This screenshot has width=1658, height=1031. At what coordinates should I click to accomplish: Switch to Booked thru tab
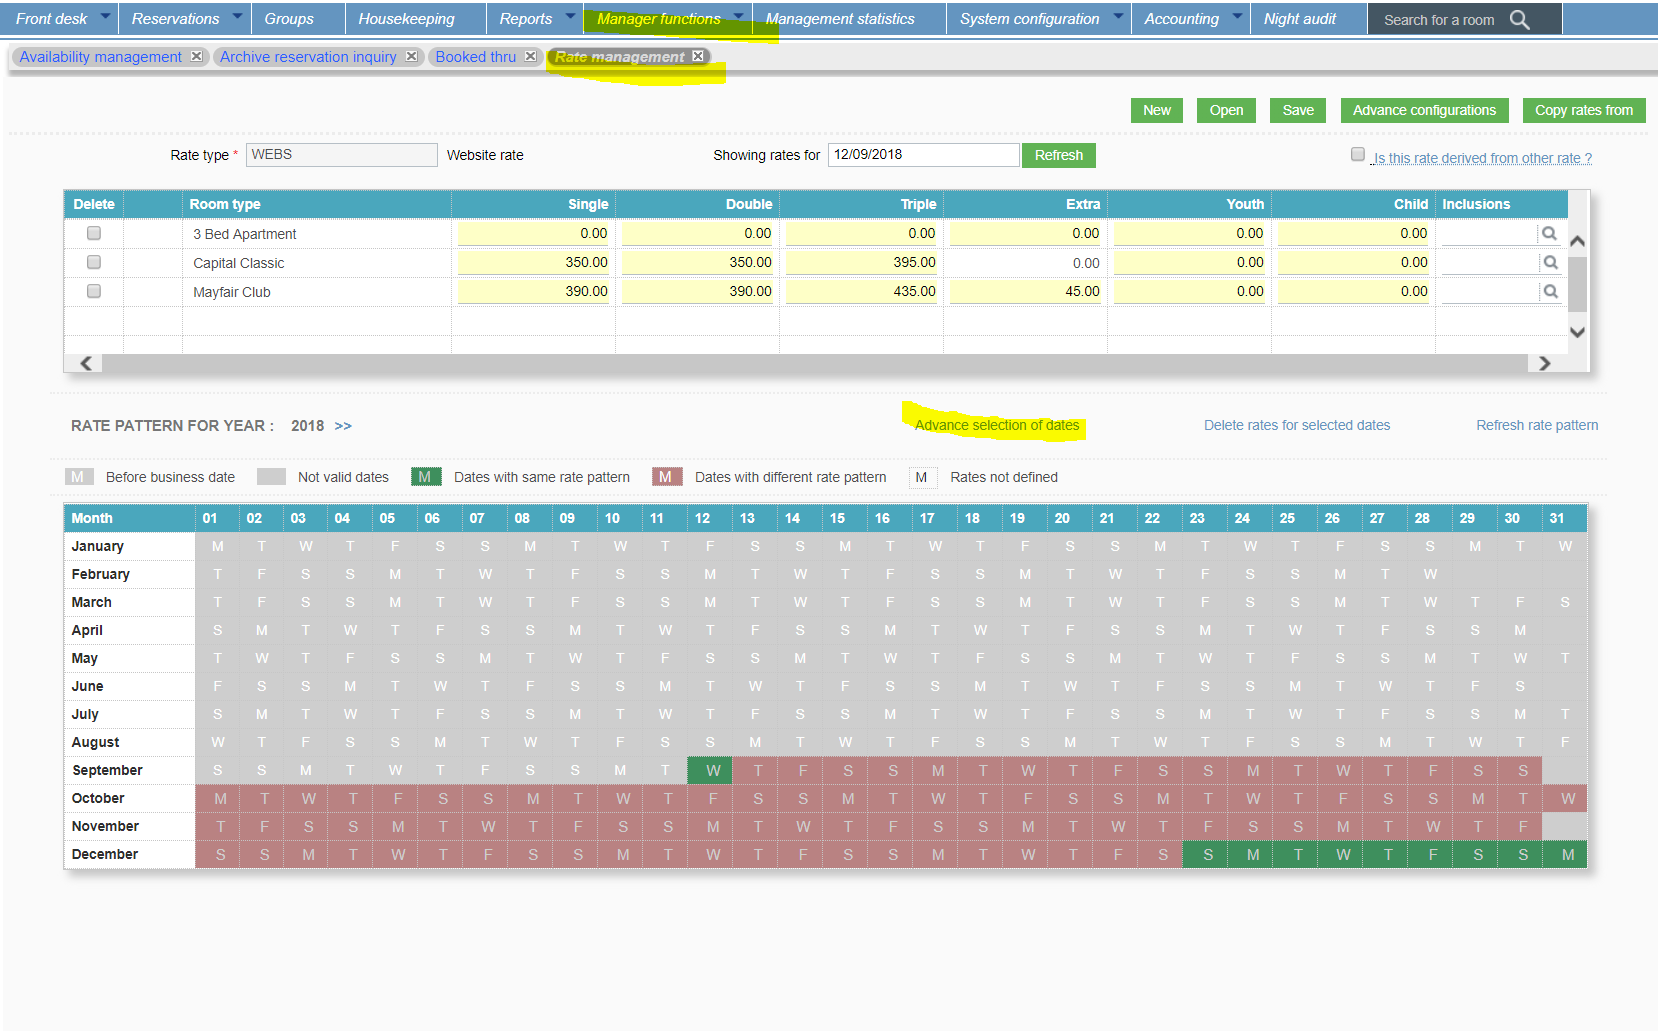476,57
